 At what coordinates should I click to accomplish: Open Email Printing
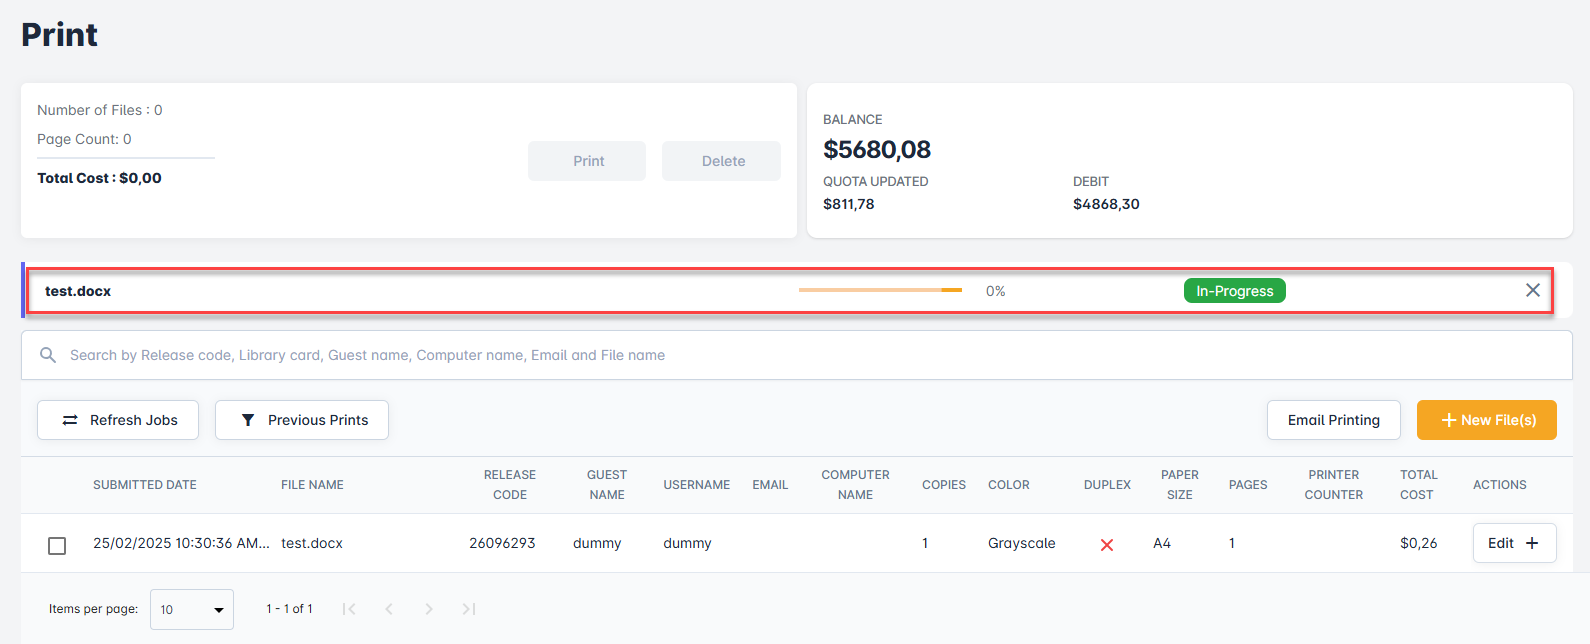point(1333,420)
